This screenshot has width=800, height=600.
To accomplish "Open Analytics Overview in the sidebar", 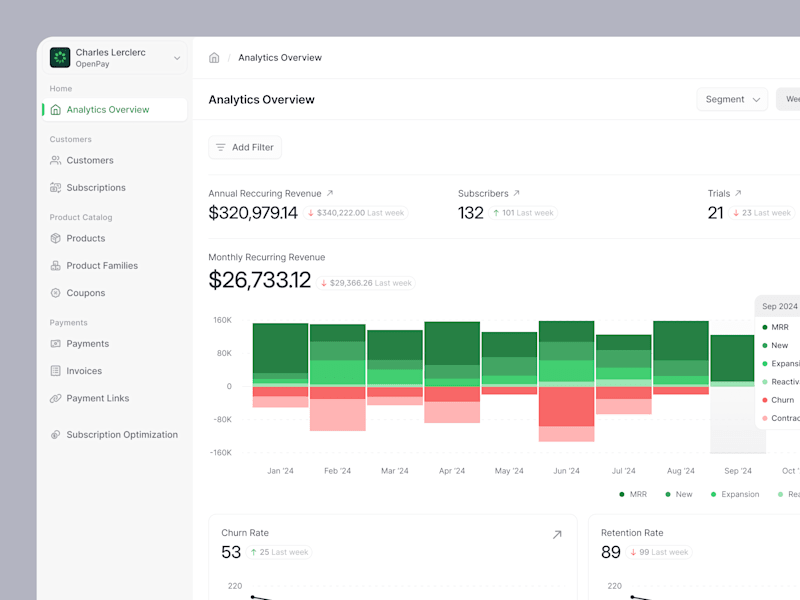I will [x=115, y=110].
